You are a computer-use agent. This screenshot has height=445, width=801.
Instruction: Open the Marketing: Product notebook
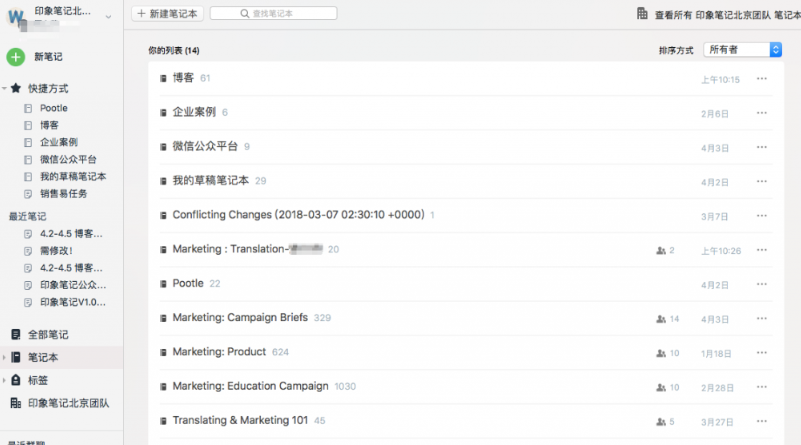point(219,352)
